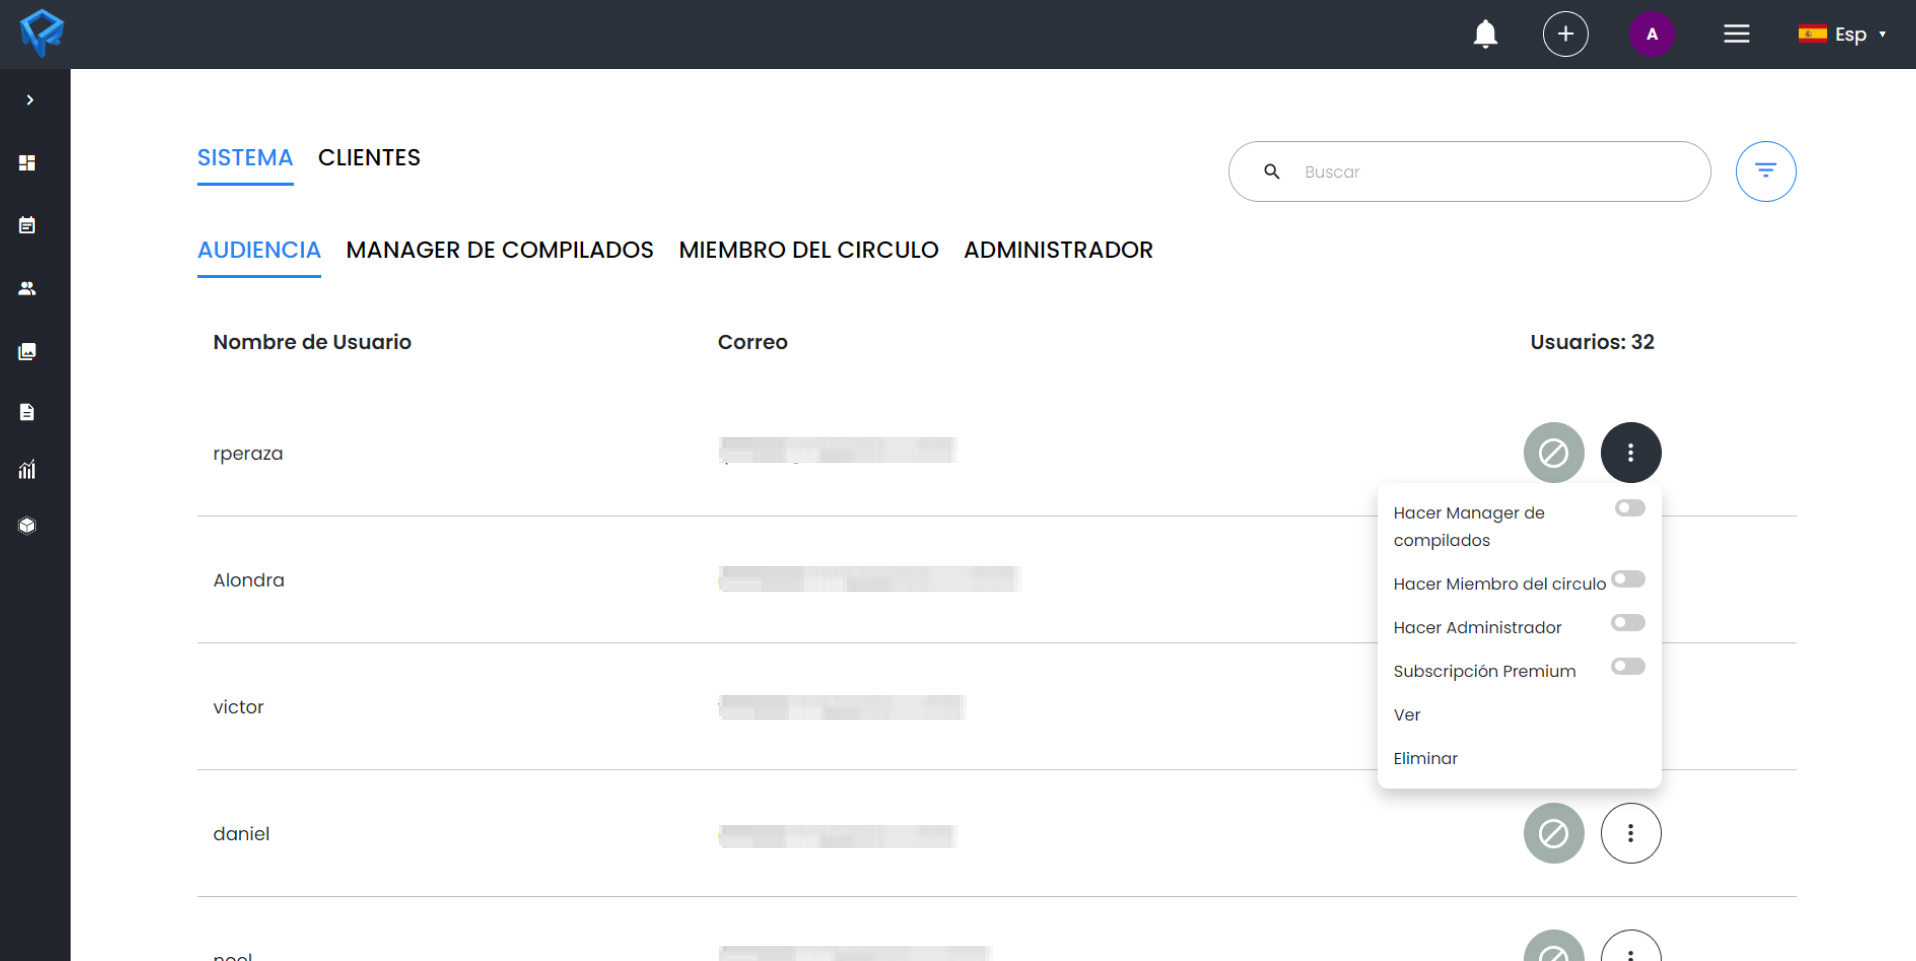Select the MIEMBRO DEL CIRCULO tab
The width and height of the screenshot is (1916, 961).
(x=808, y=250)
